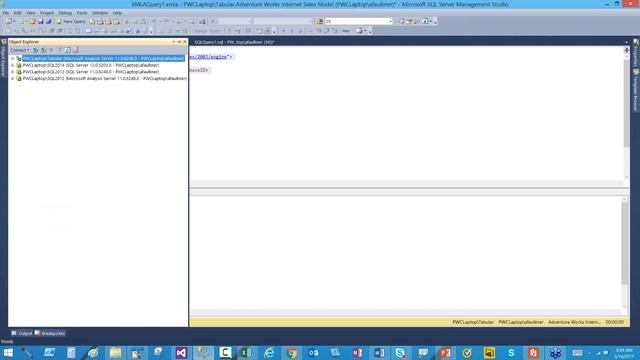Select PWCLaptop\SQL2012 Microsoft Analysis Server entry

104,78
